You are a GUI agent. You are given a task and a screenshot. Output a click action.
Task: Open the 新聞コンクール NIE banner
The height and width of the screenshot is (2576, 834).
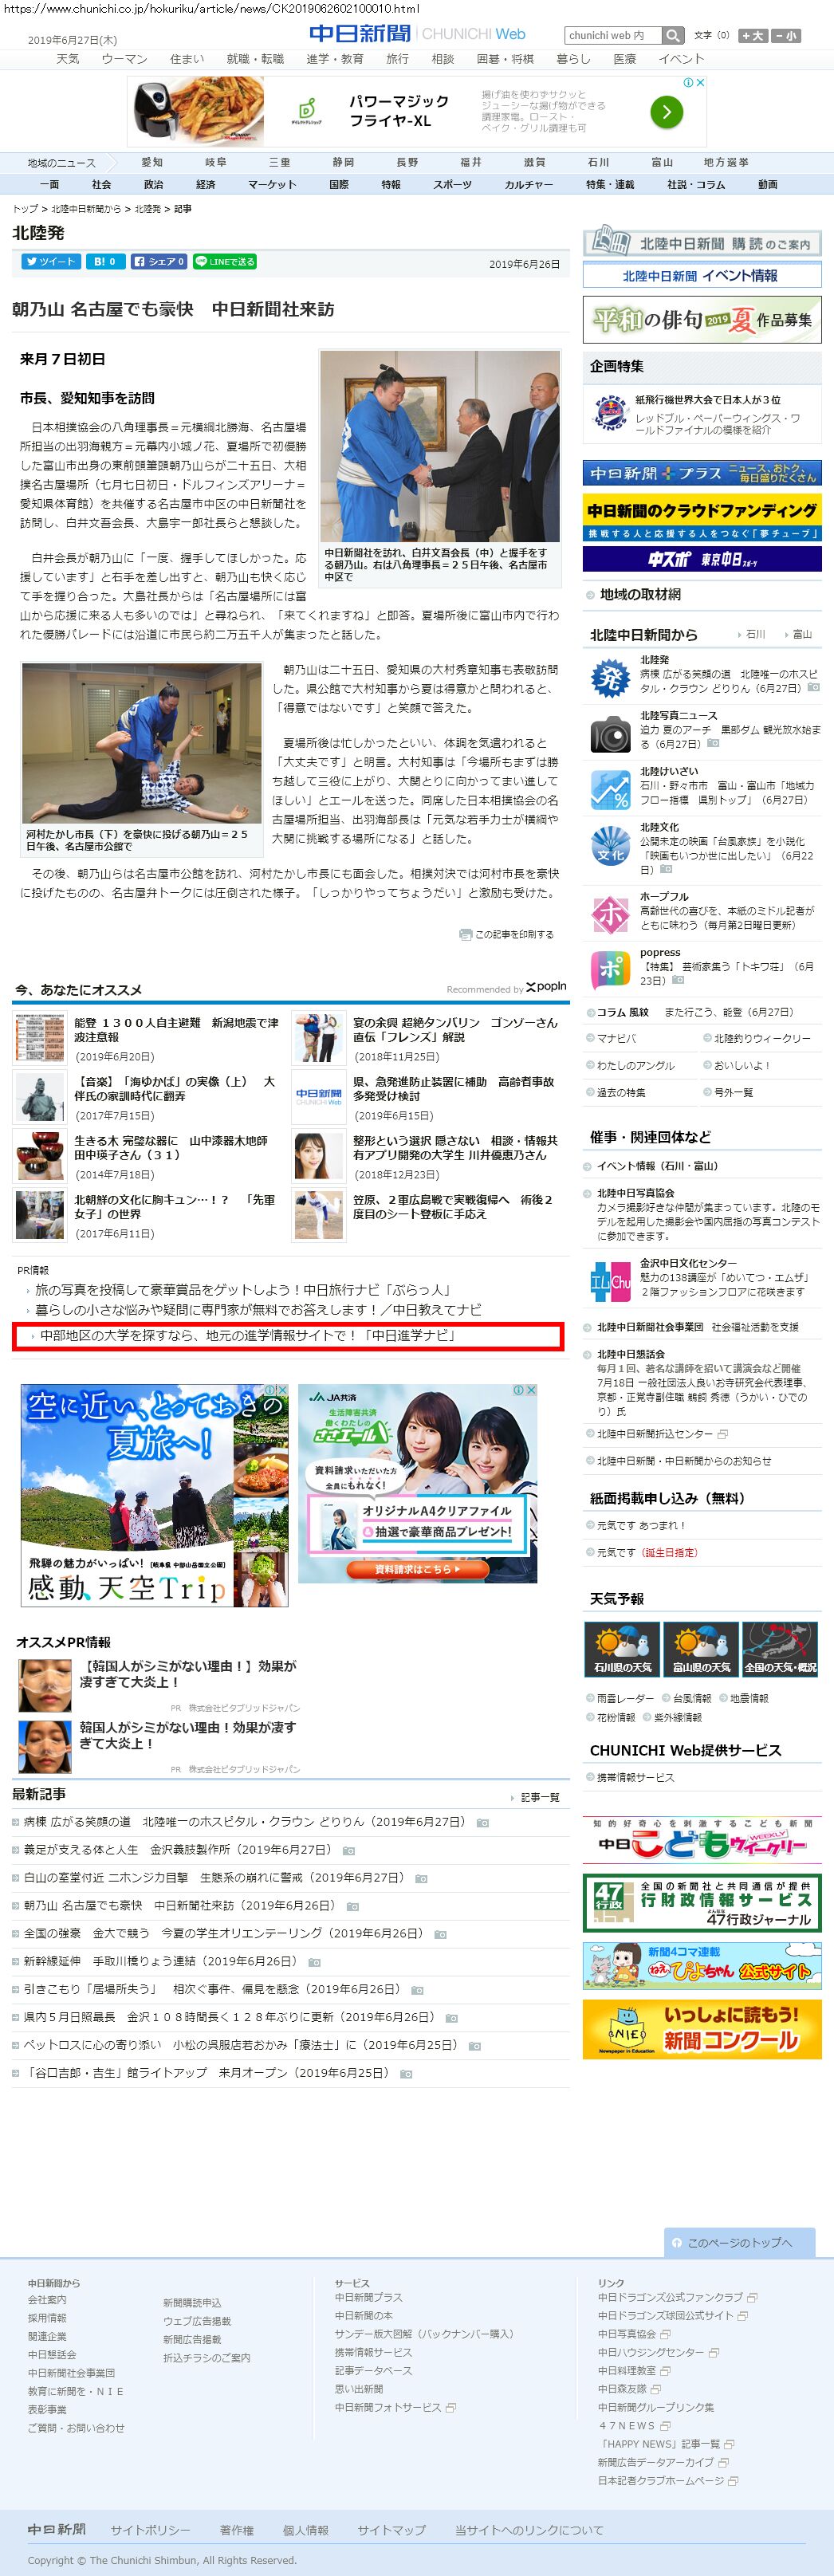pyautogui.click(x=702, y=2029)
